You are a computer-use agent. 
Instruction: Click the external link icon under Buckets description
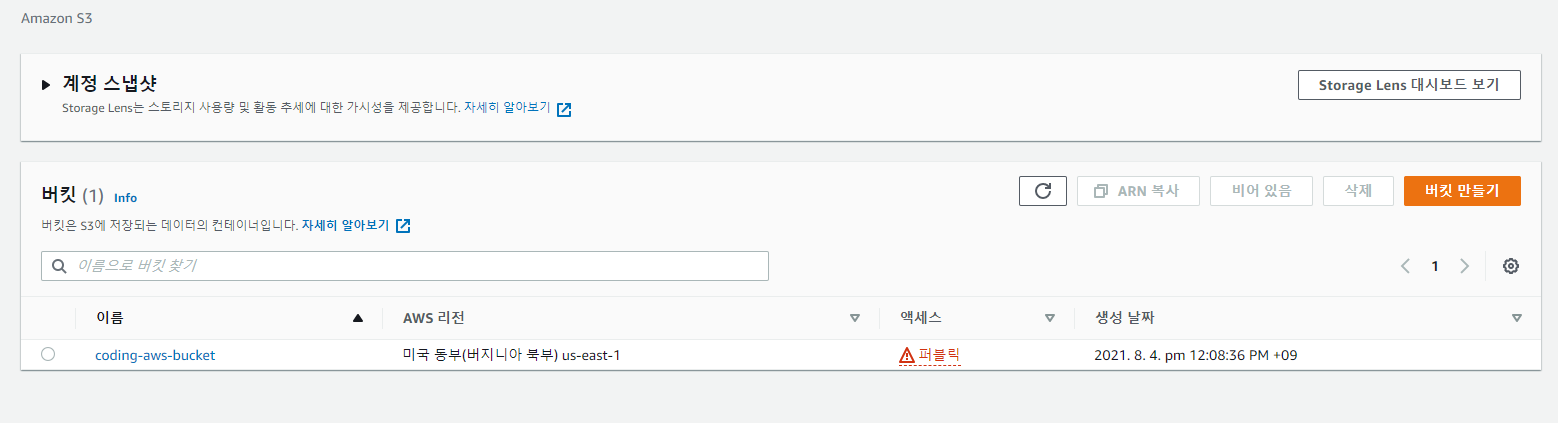coord(403,225)
